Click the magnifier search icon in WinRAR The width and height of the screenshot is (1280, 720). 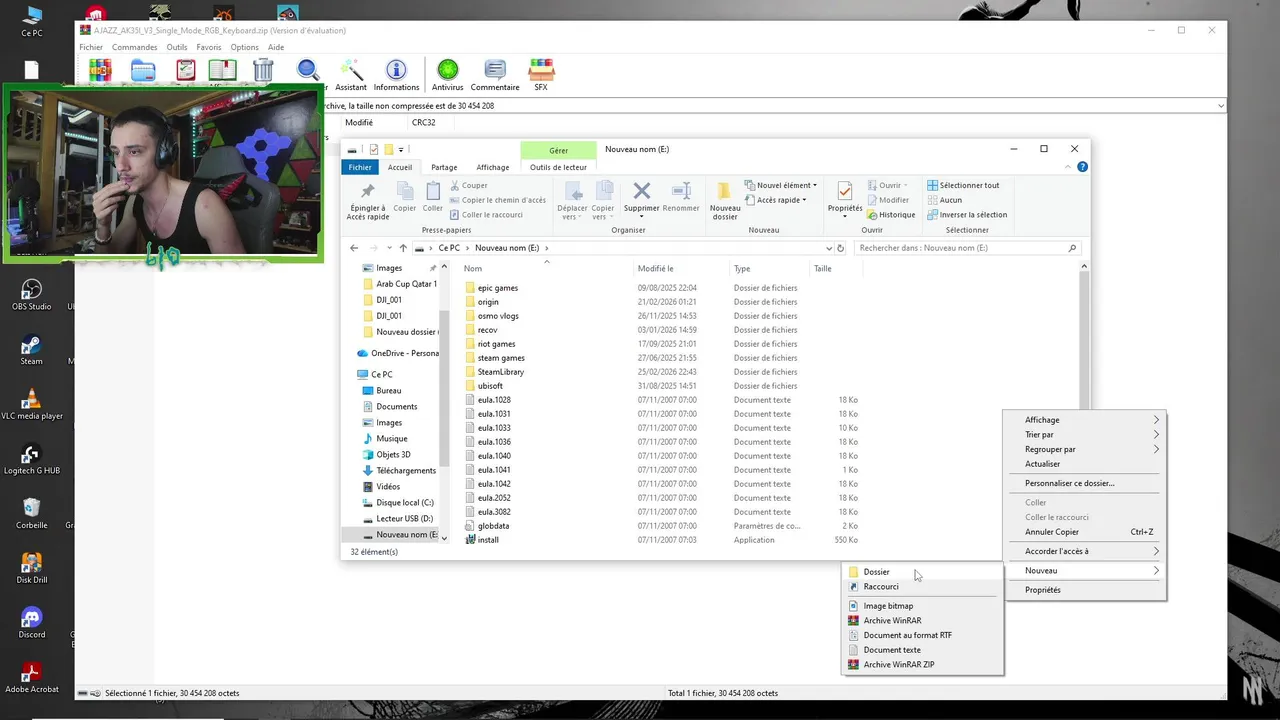point(308,70)
